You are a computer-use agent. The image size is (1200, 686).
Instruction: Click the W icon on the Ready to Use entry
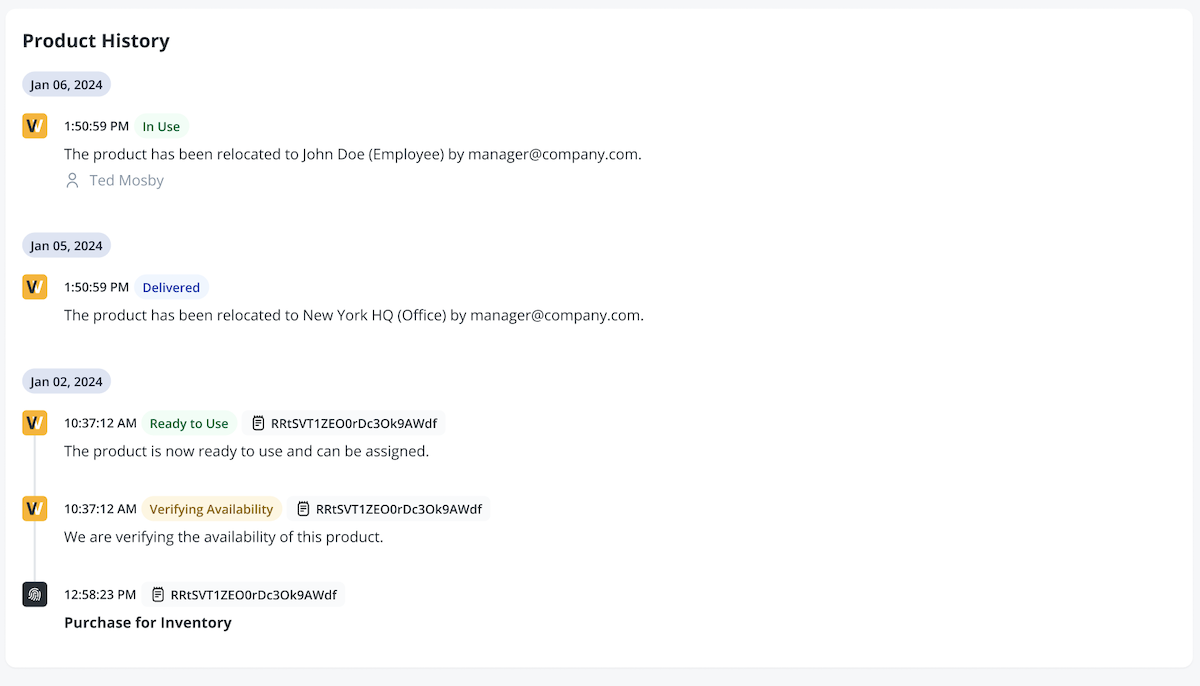(34, 423)
